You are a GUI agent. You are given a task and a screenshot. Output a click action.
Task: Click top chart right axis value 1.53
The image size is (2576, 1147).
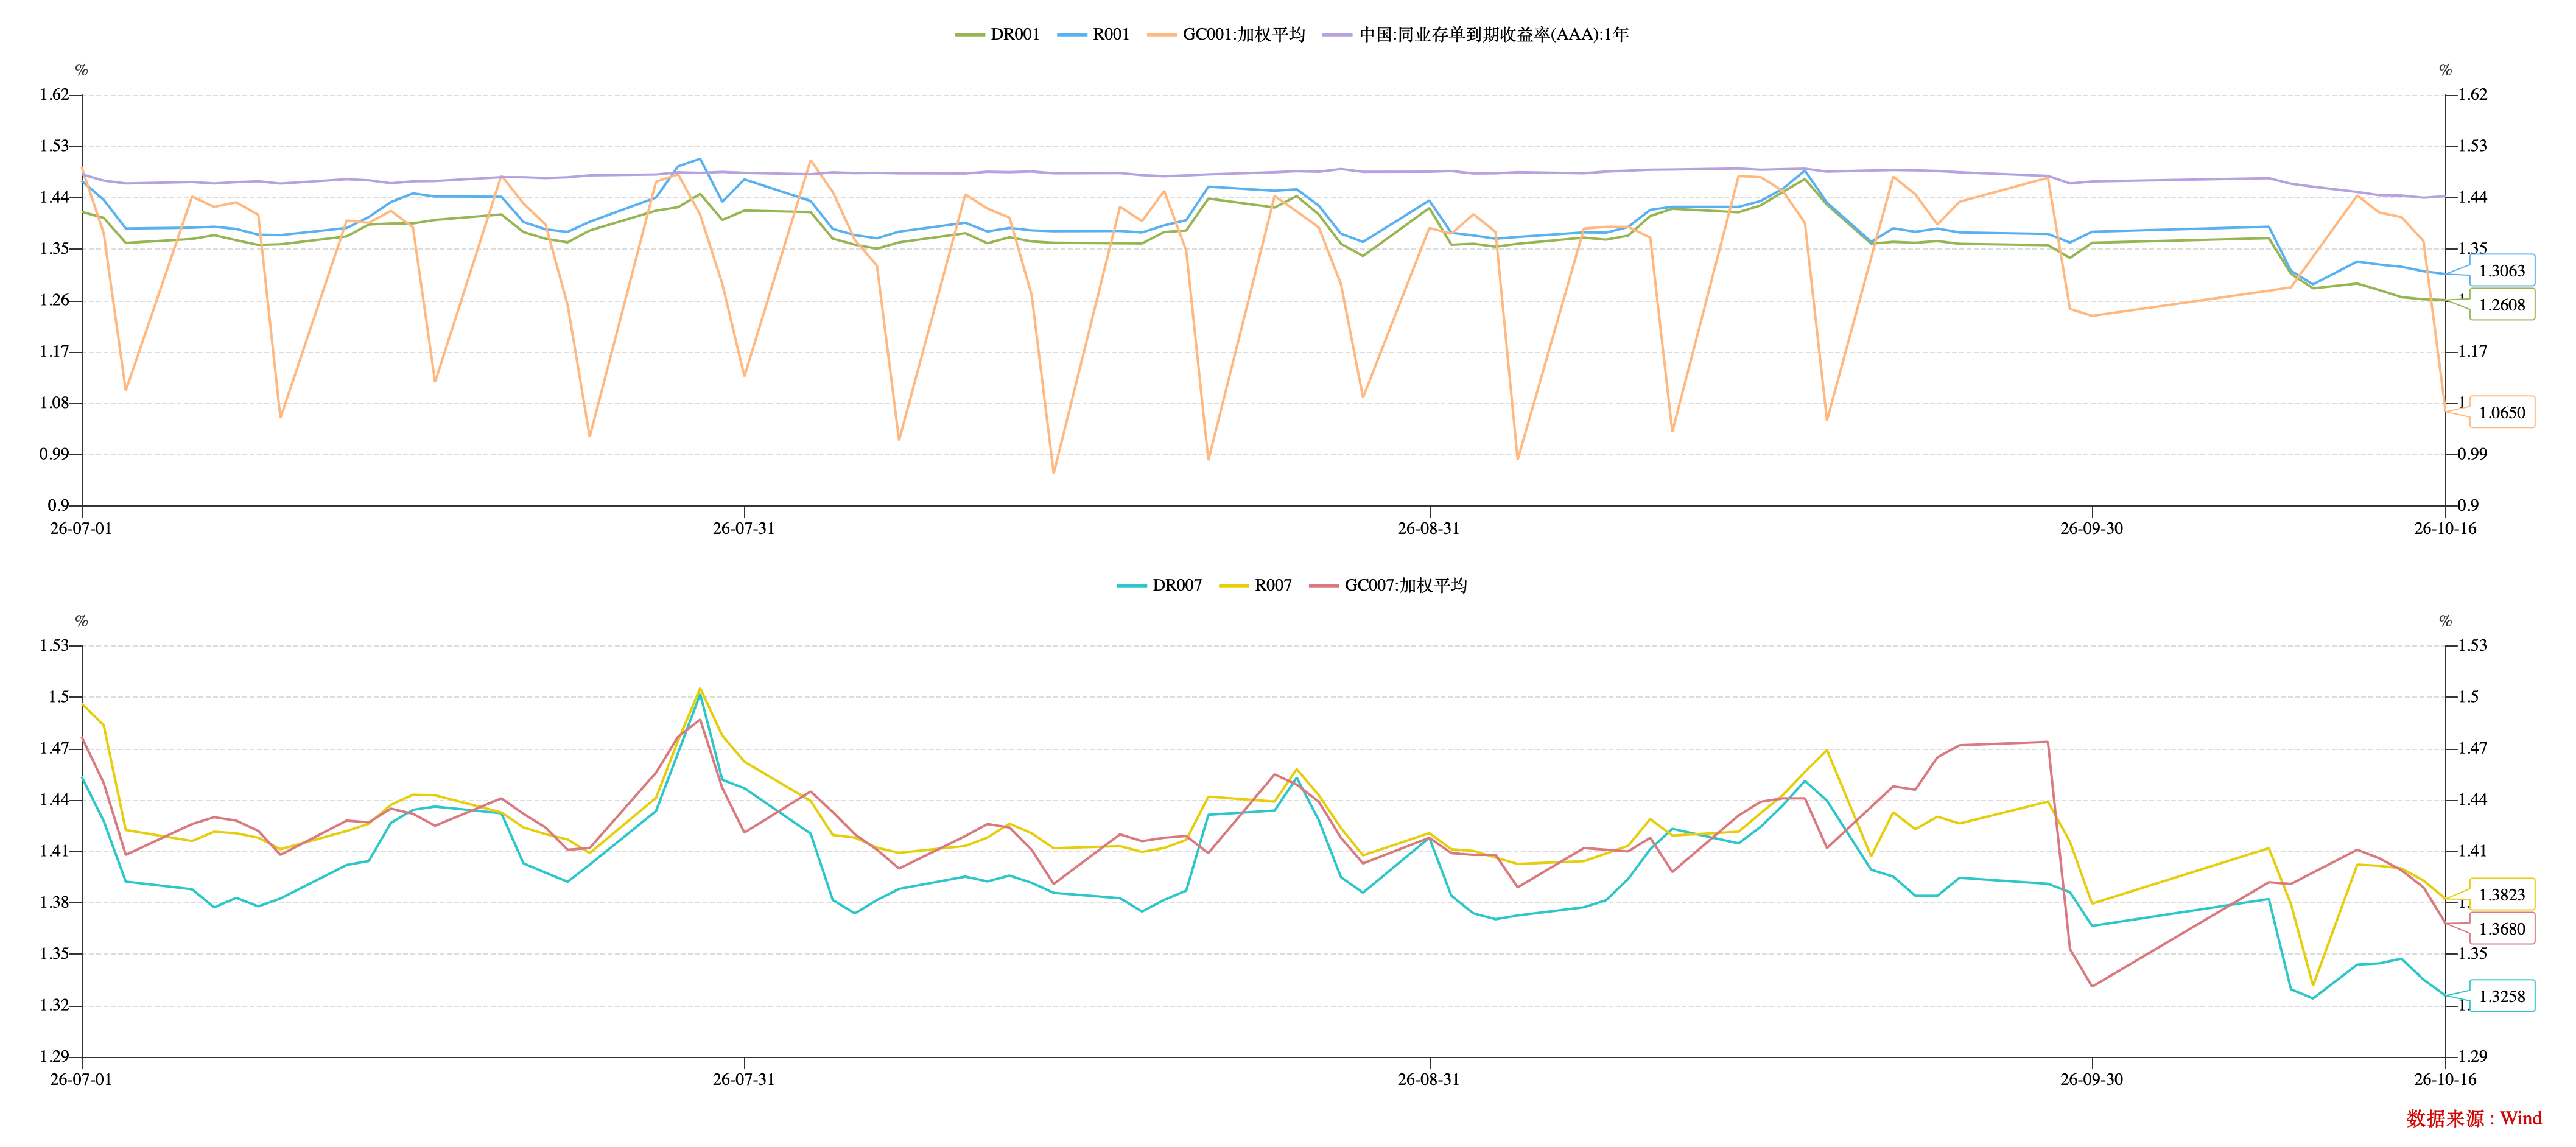[x=2472, y=146]
